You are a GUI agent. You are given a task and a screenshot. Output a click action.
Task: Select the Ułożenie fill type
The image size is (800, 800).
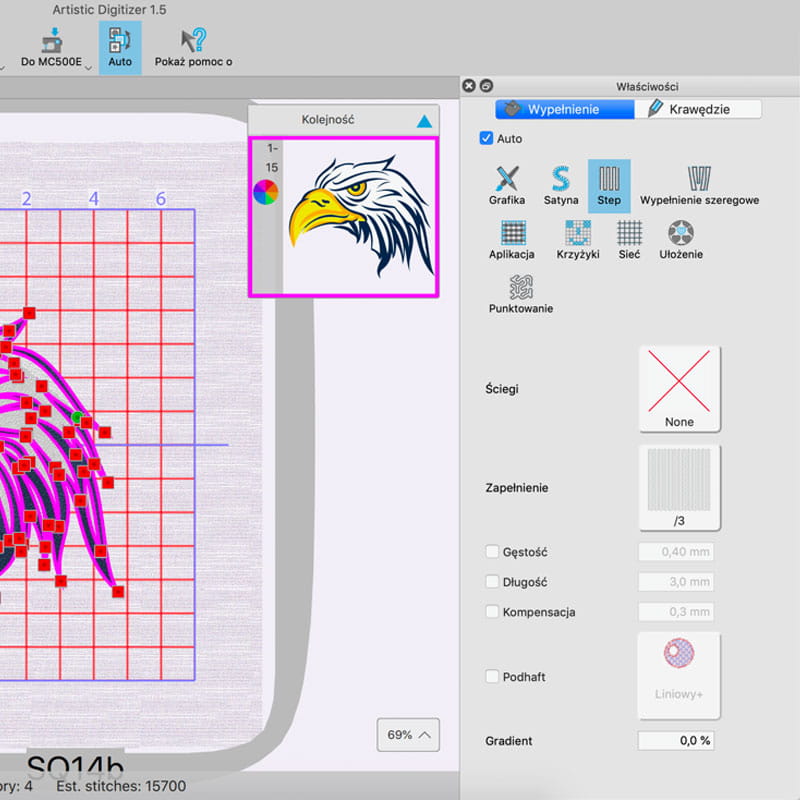[x=681, y=240]
